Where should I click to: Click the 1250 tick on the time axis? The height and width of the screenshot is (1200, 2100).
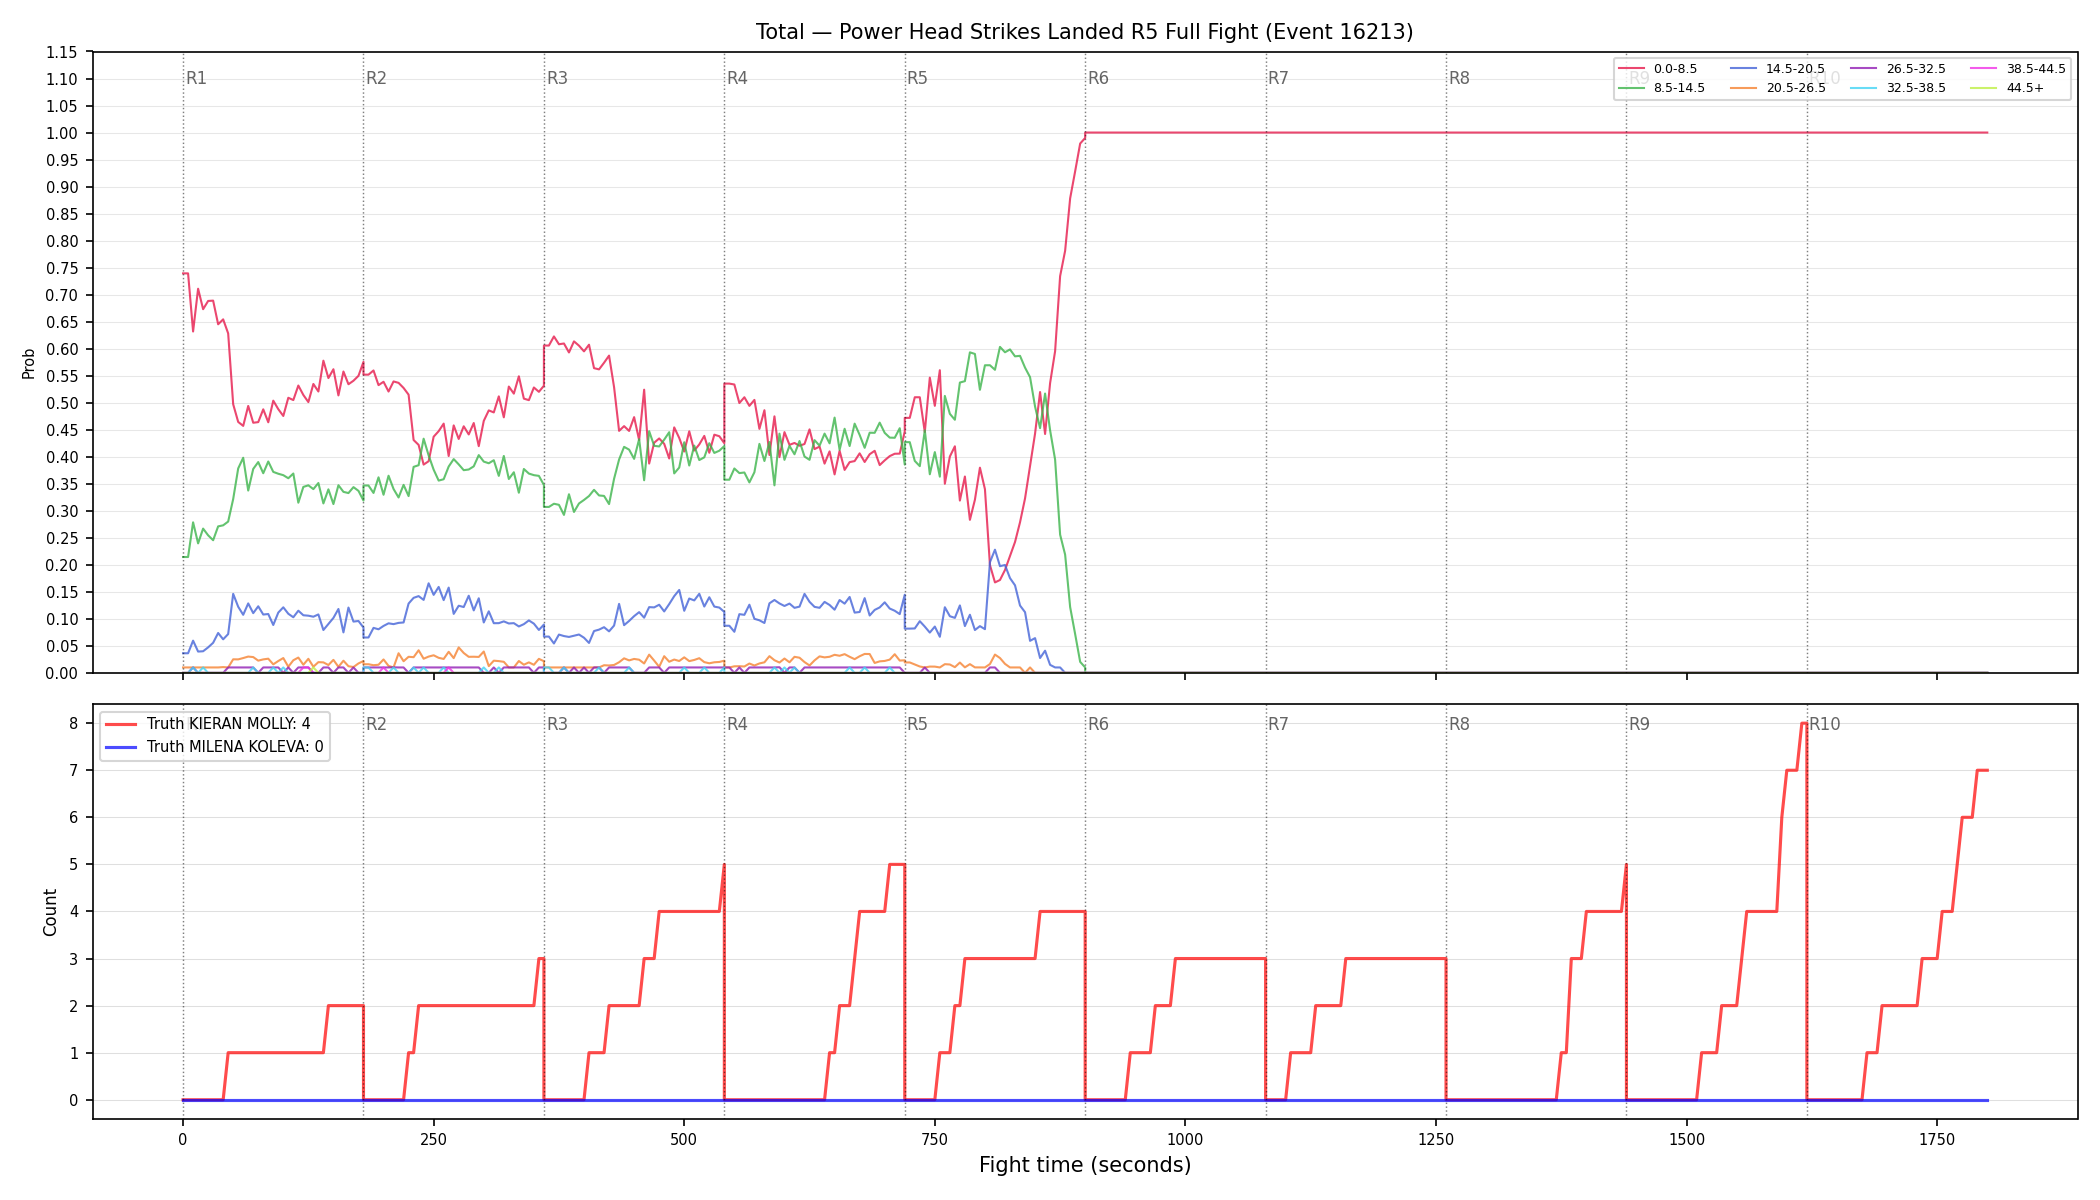[1436, 1138]
